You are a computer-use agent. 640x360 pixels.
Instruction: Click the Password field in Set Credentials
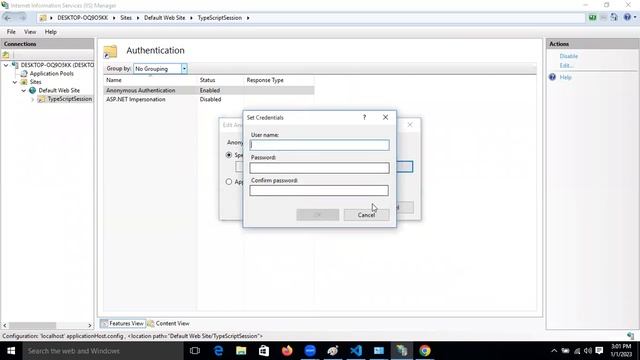click(x=319, y=168)
